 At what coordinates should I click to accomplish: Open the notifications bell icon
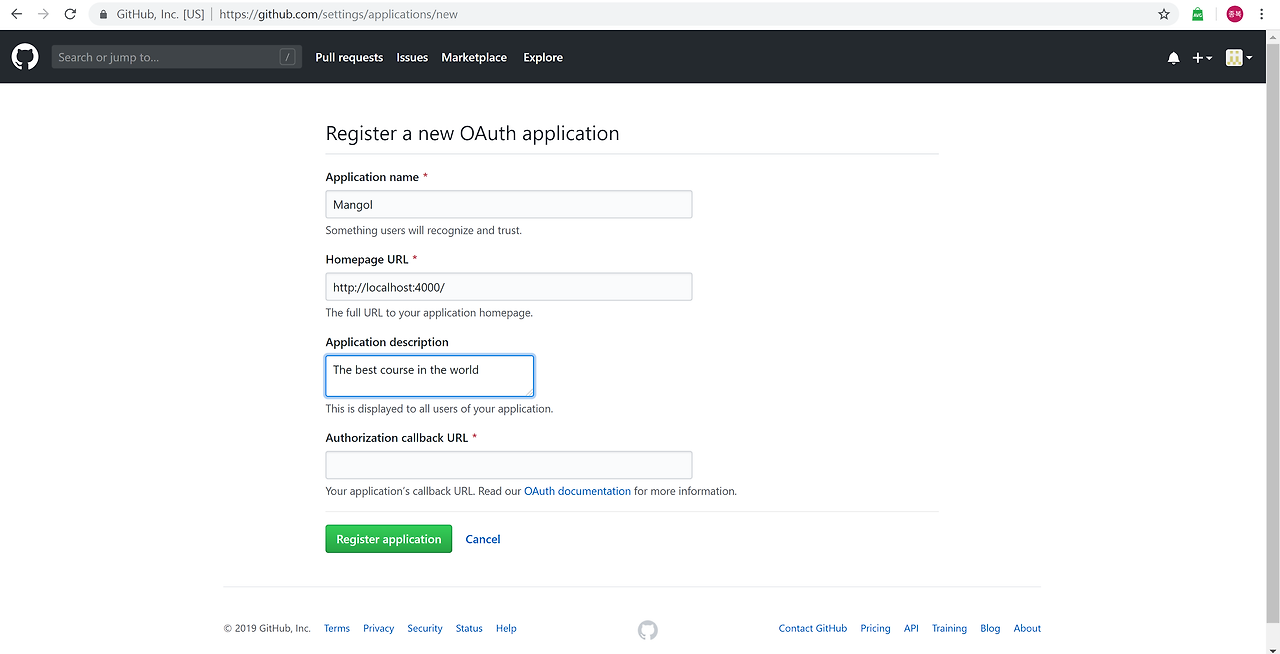coord(1173,58)
